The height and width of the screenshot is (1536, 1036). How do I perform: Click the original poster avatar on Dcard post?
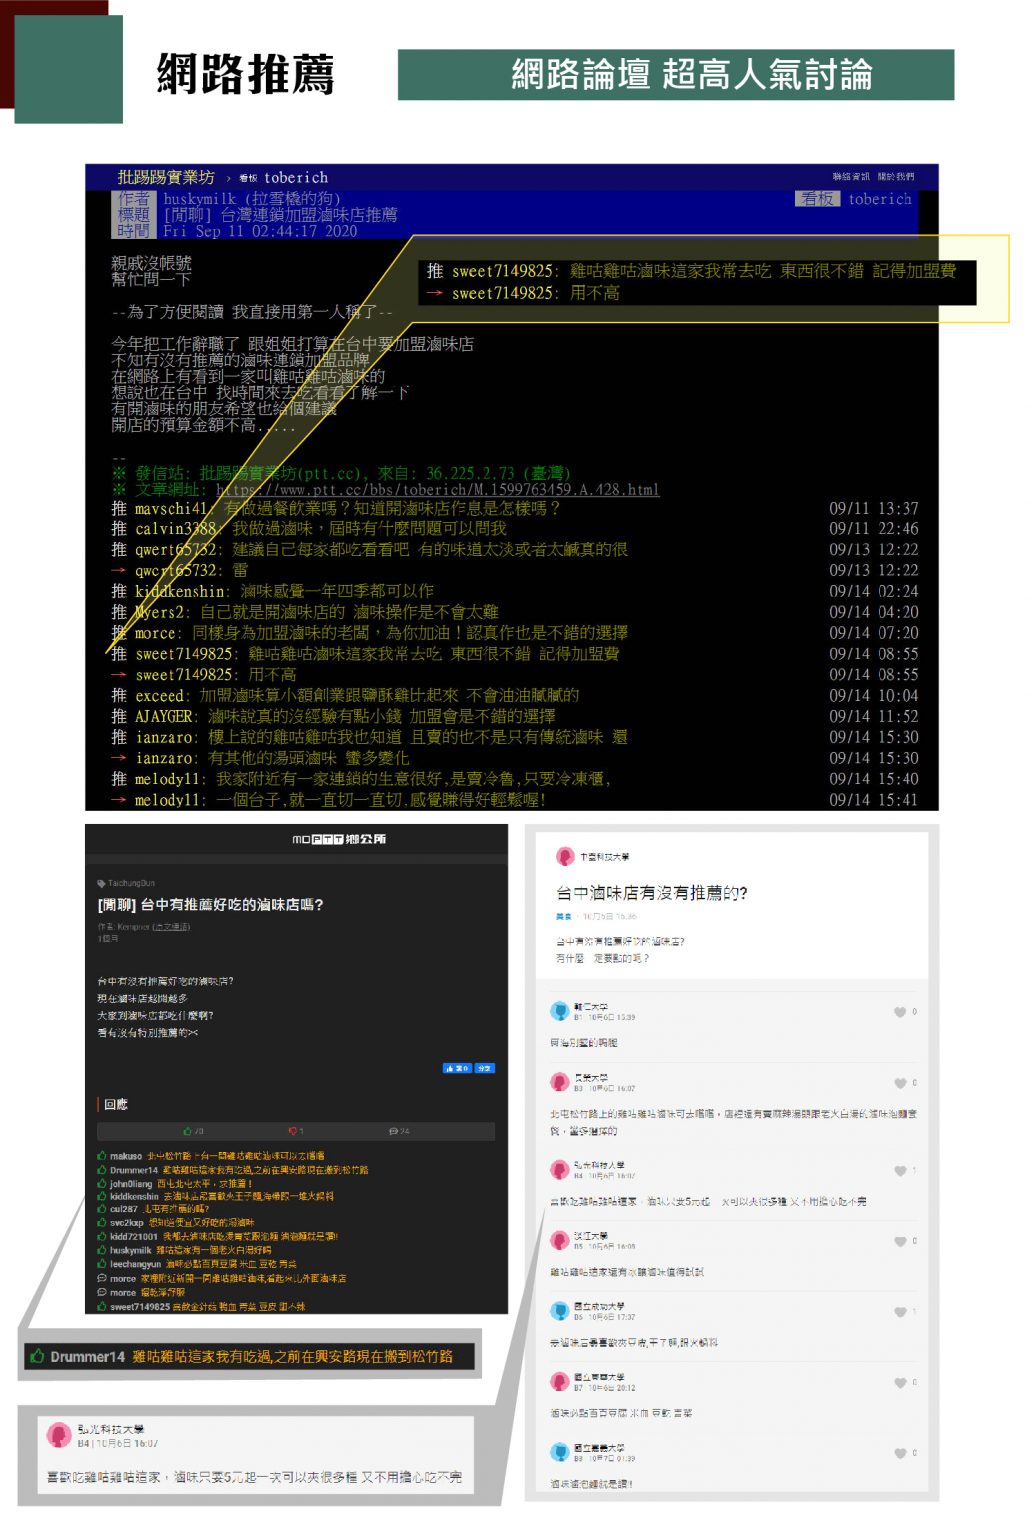[564, 857]
